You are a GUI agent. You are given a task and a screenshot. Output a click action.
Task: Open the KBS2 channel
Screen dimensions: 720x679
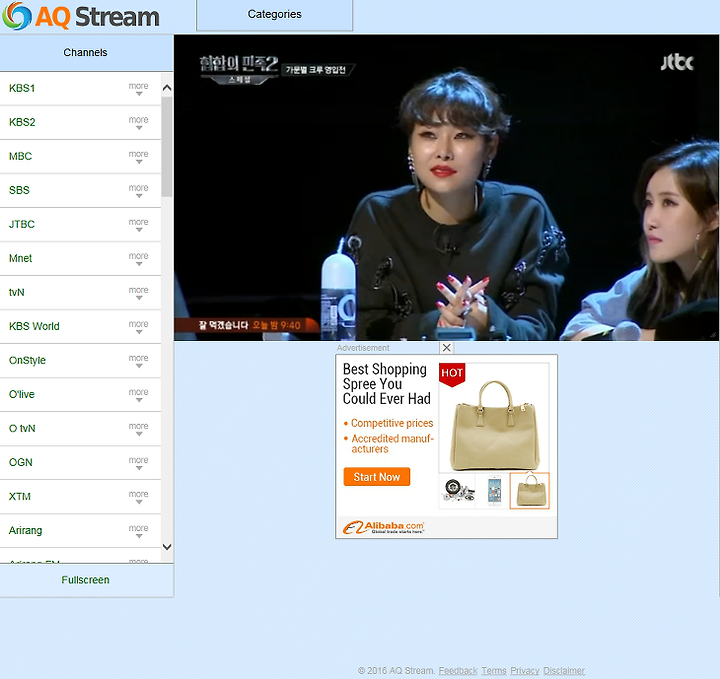click(22, 122)
